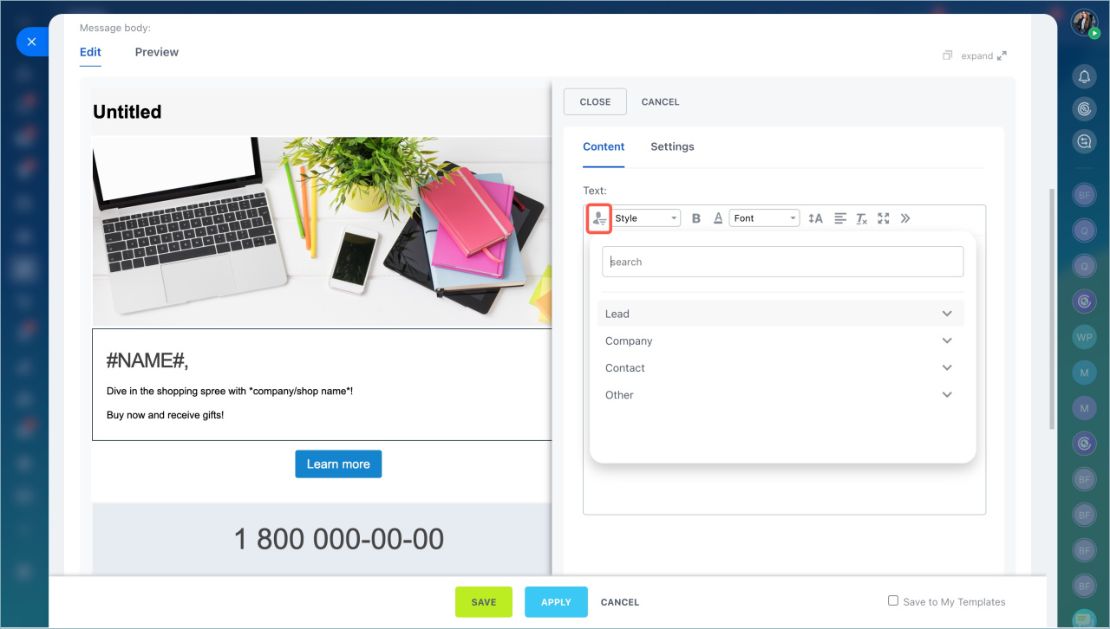Close the editor with blue X button

tap(32, 42)
